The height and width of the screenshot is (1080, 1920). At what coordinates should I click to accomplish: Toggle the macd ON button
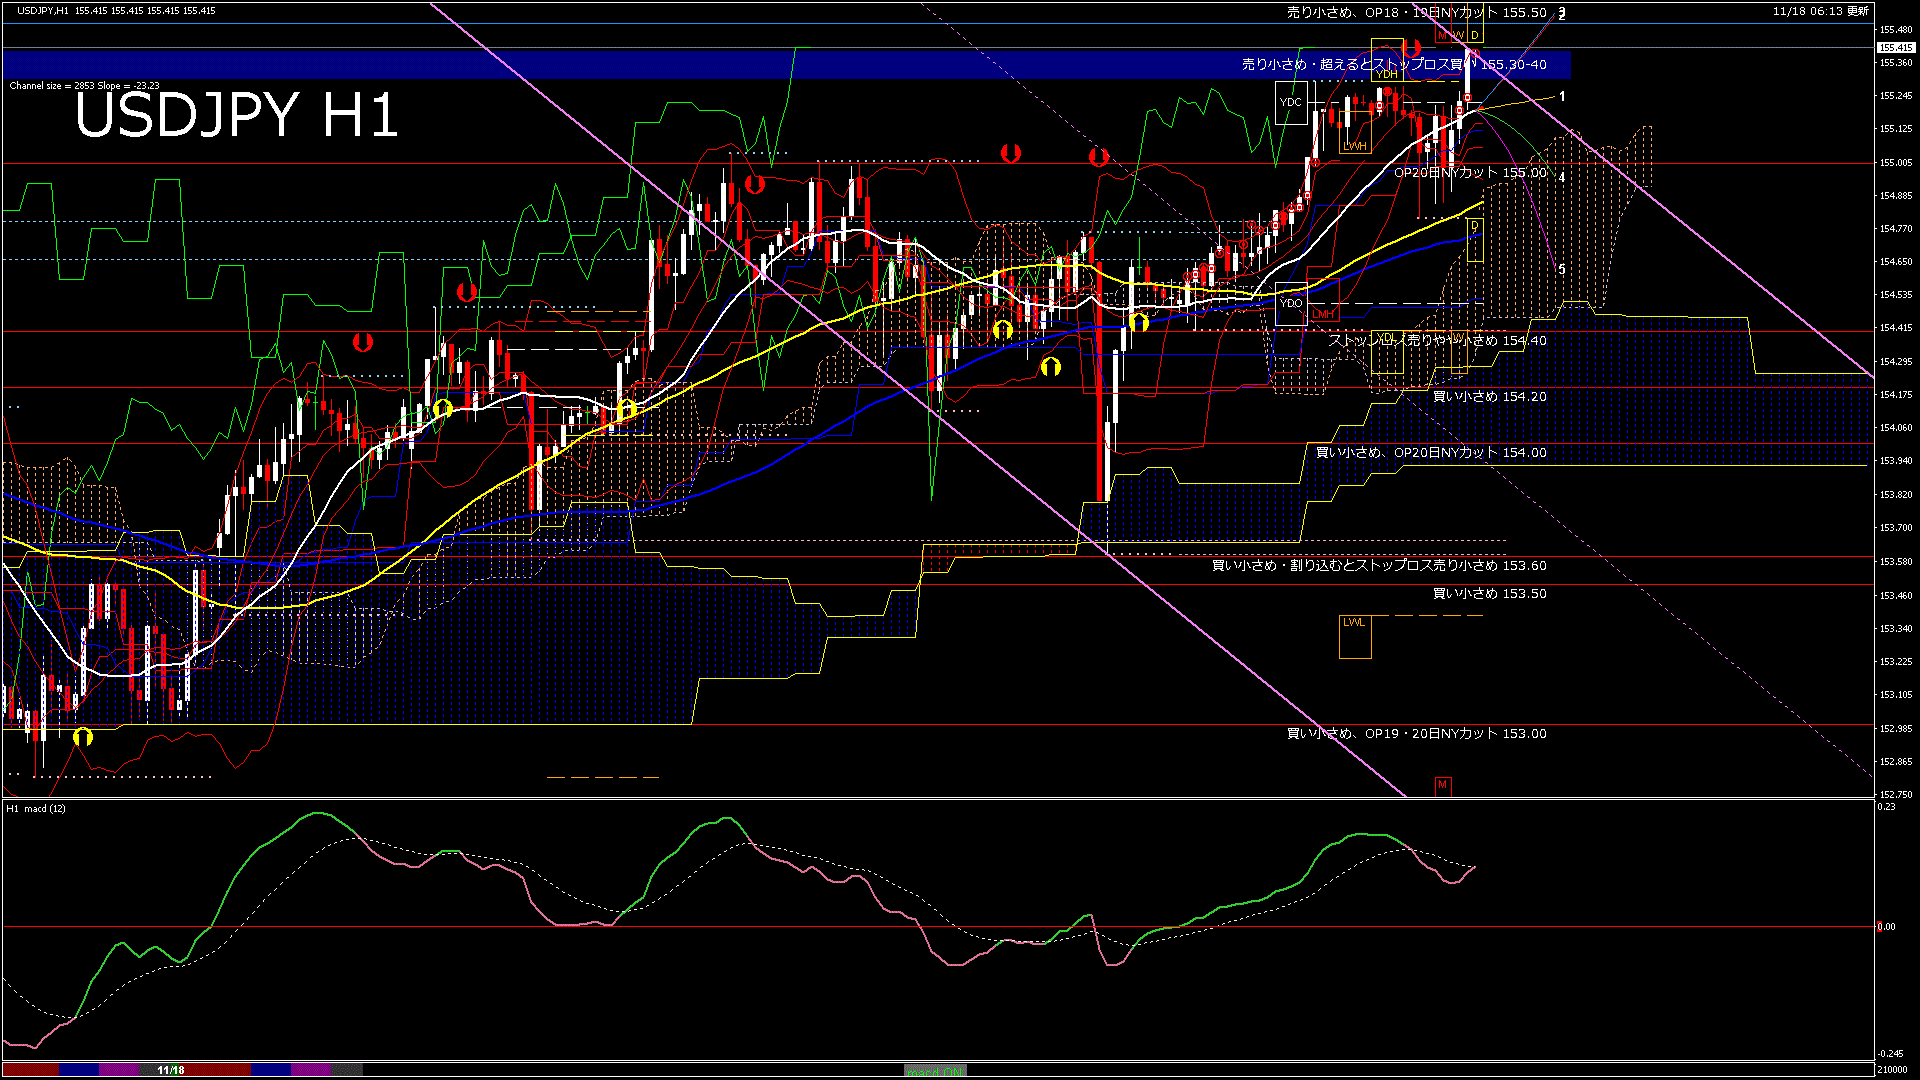click(x=935, y=1071)
